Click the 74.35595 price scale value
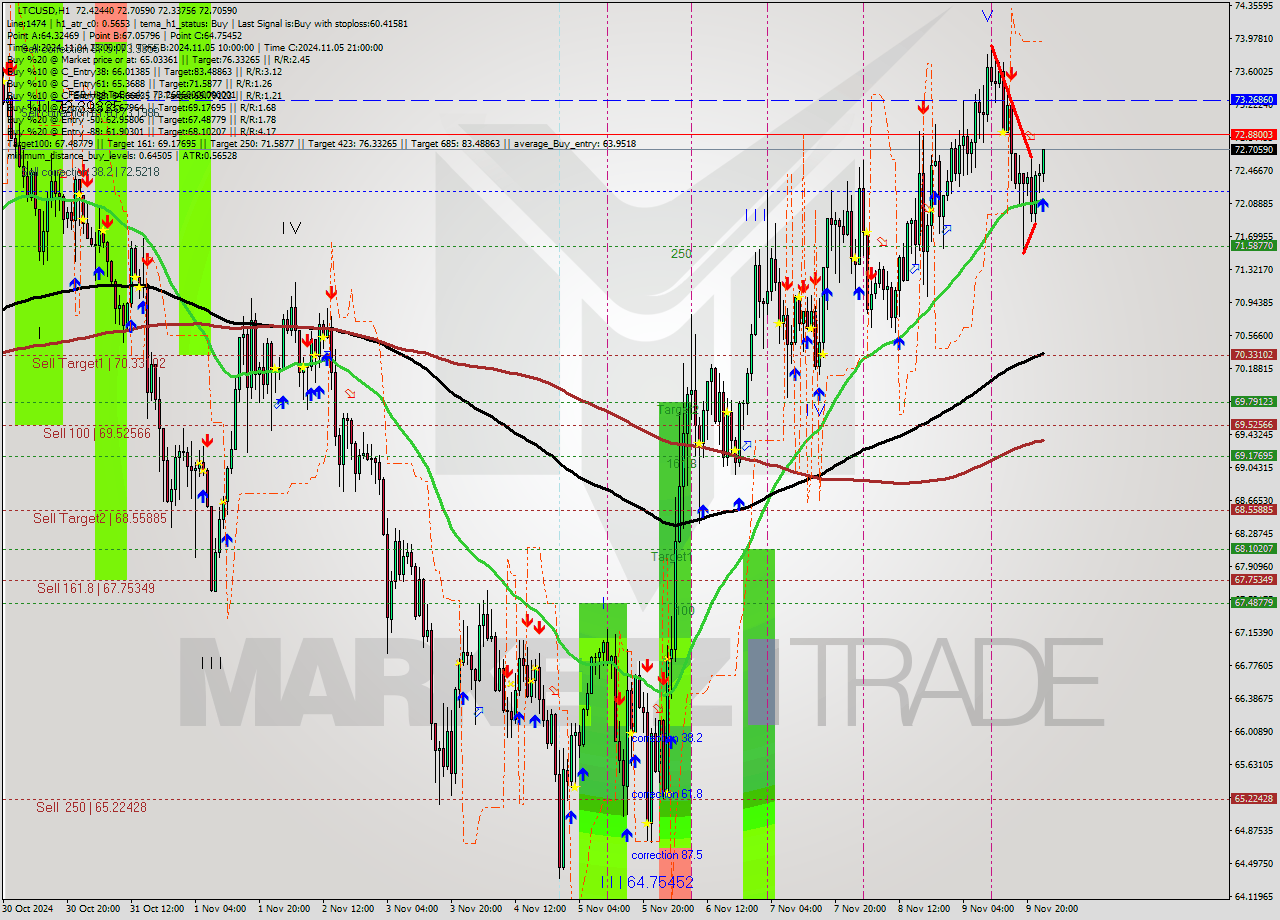The image size is (1280, 920). (1253, 6)
